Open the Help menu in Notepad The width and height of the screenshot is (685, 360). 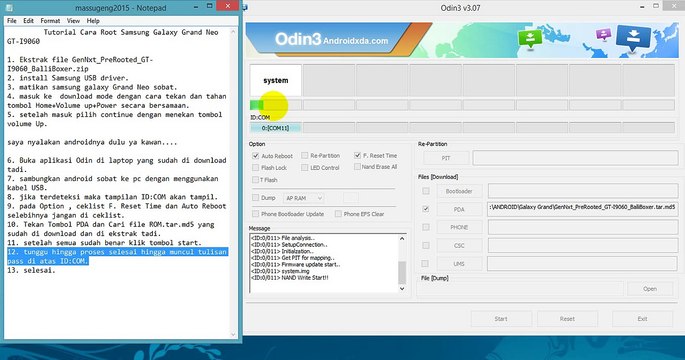coord(93,21)
